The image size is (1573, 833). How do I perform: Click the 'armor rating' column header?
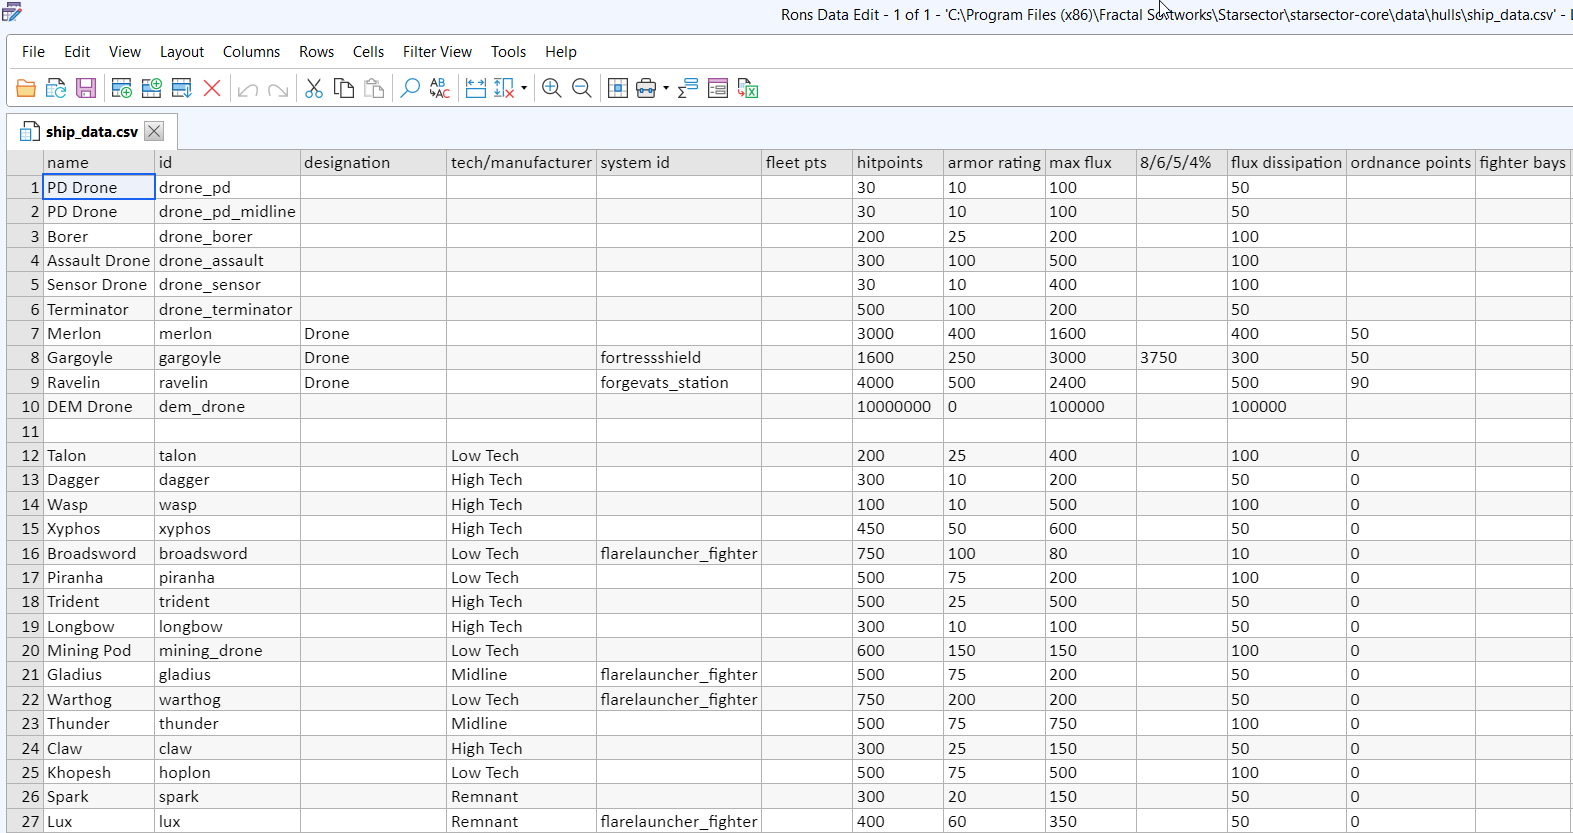pyautogui.click(x=994, y=162)
